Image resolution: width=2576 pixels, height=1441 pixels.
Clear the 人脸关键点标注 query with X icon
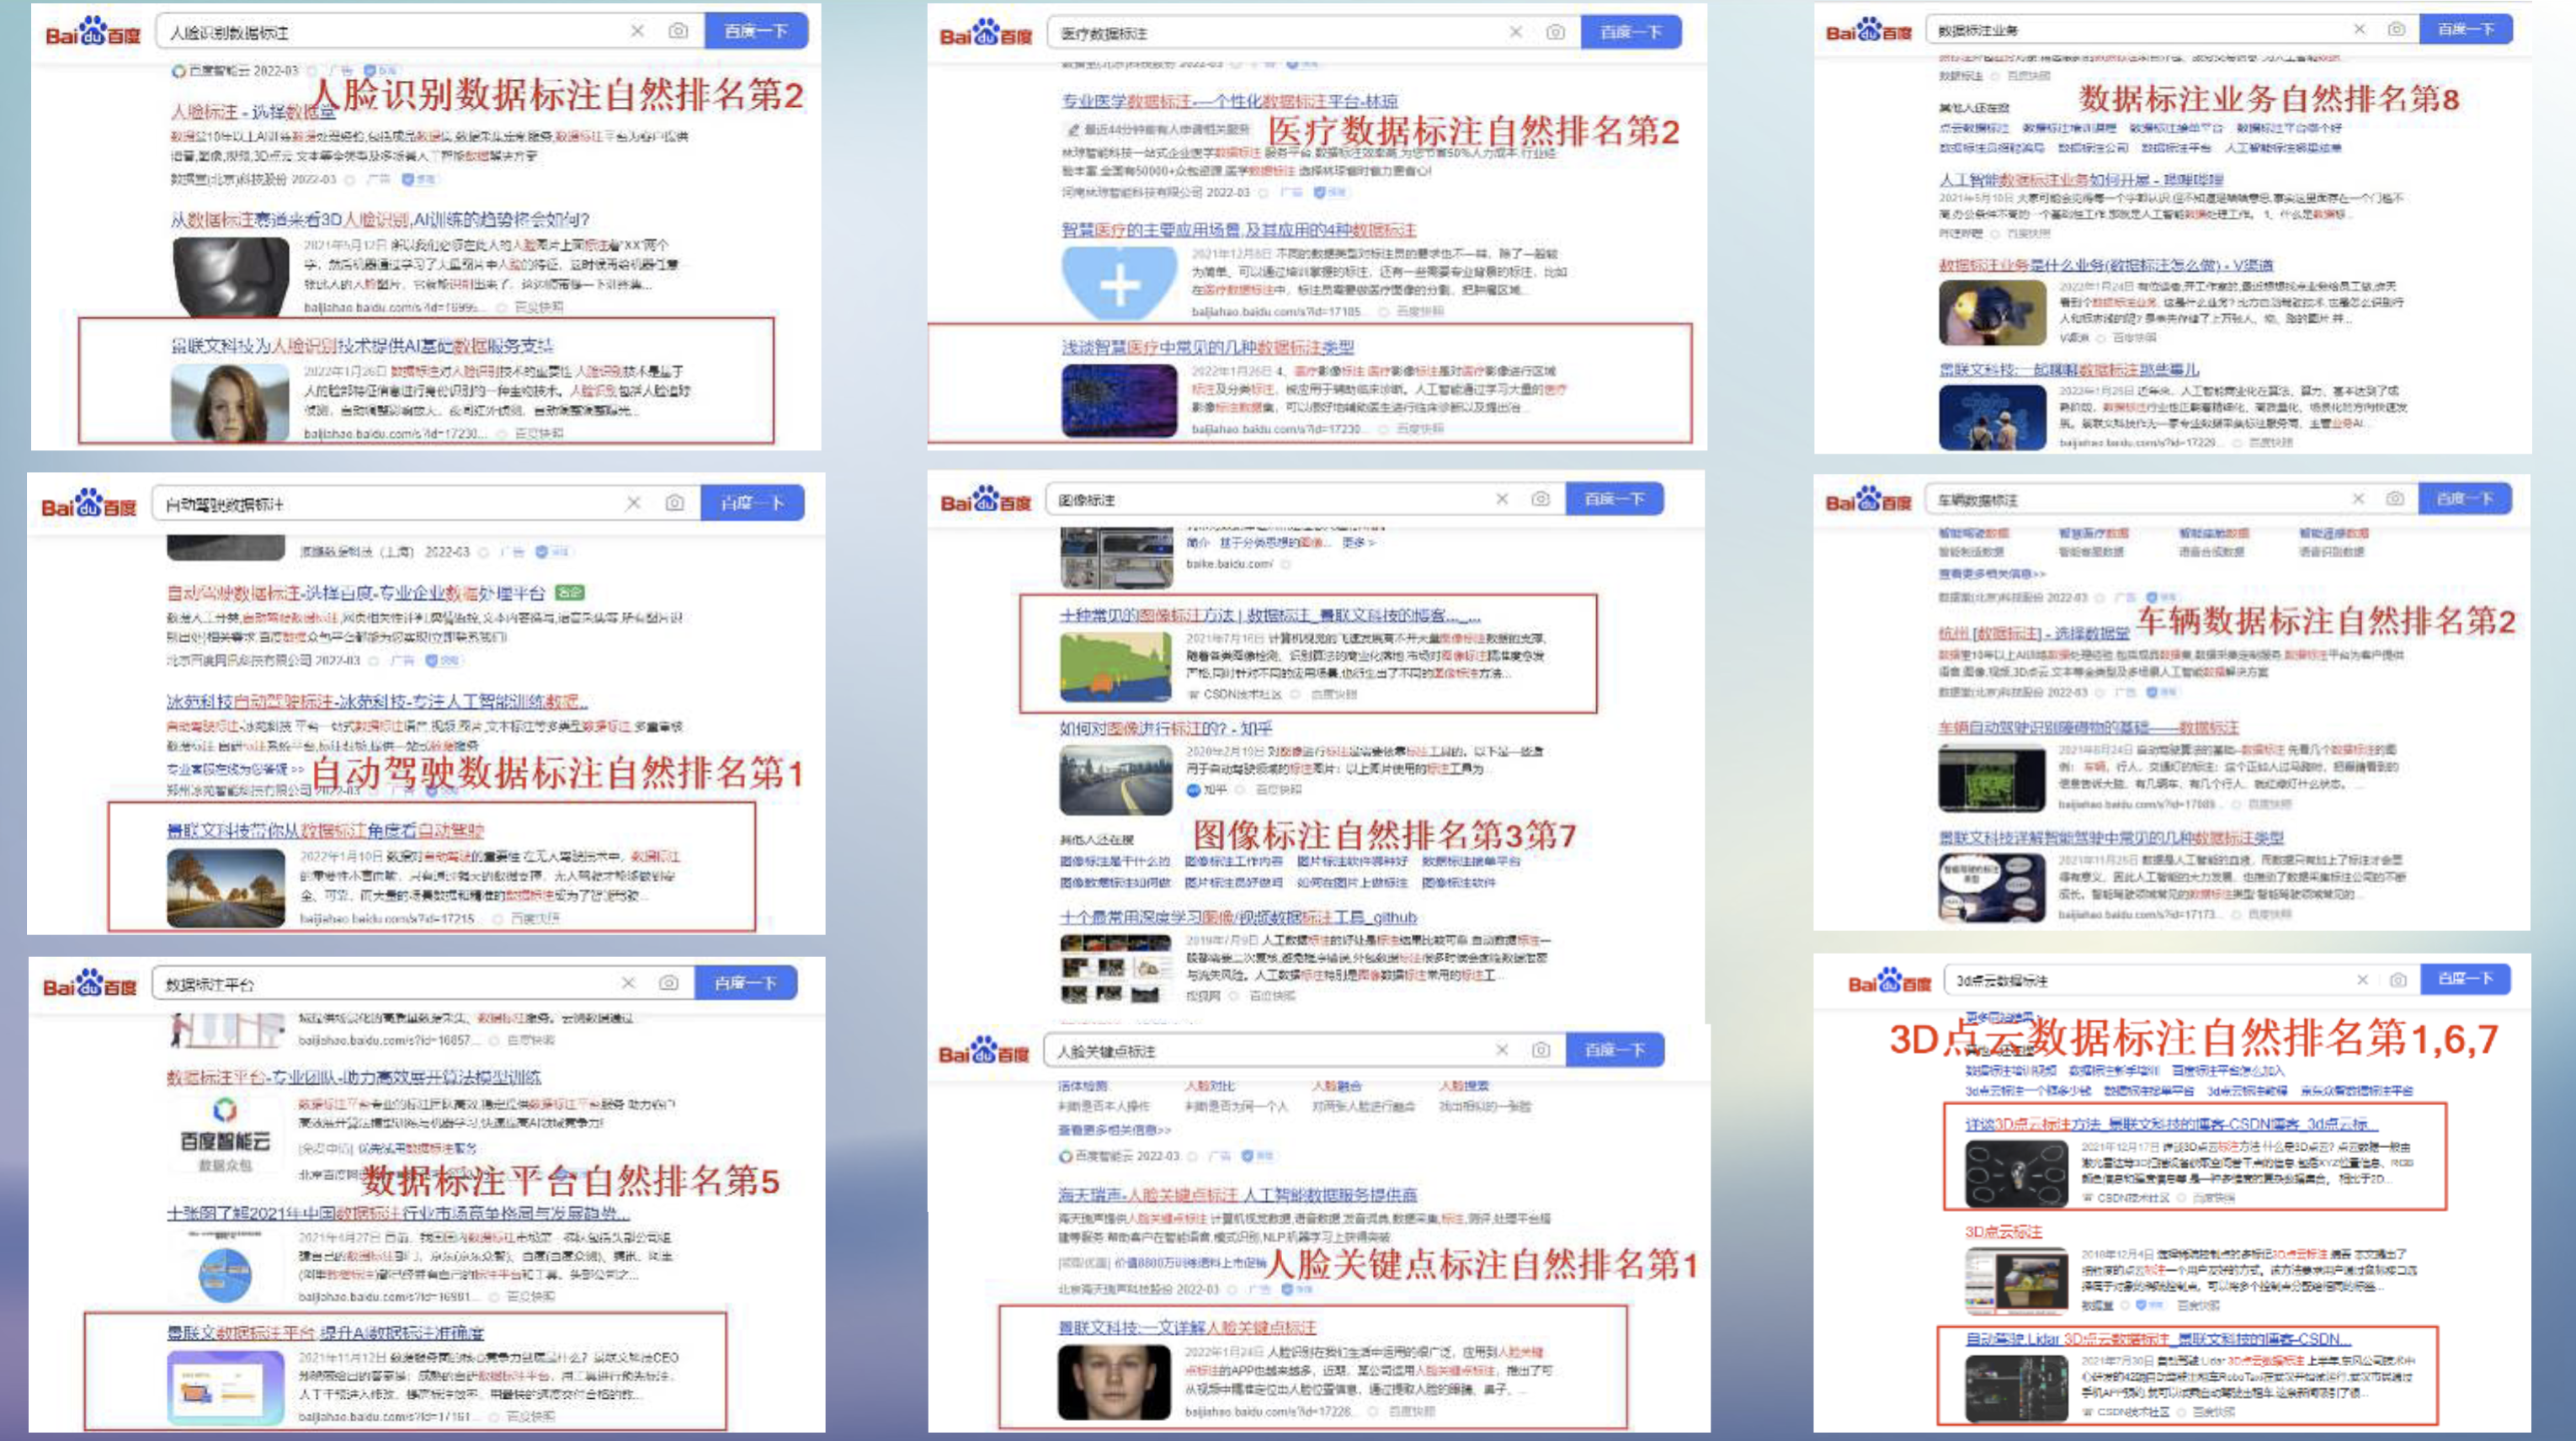click(x=1501, y=1049)
